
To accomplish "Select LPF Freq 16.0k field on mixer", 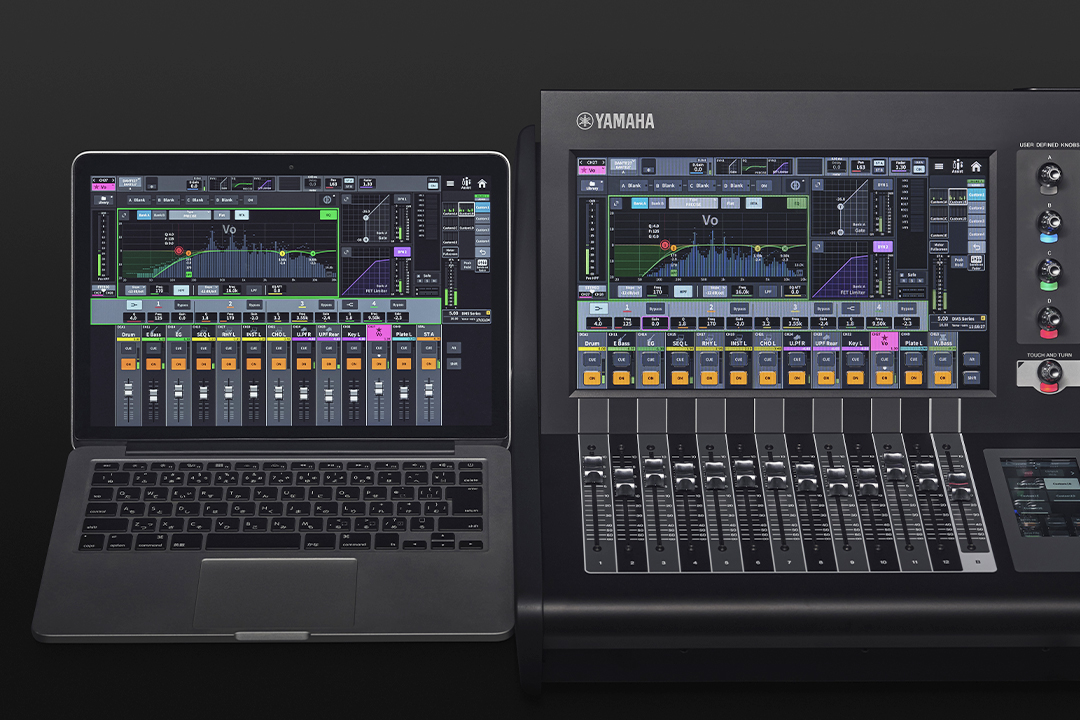I will point(742,291).
